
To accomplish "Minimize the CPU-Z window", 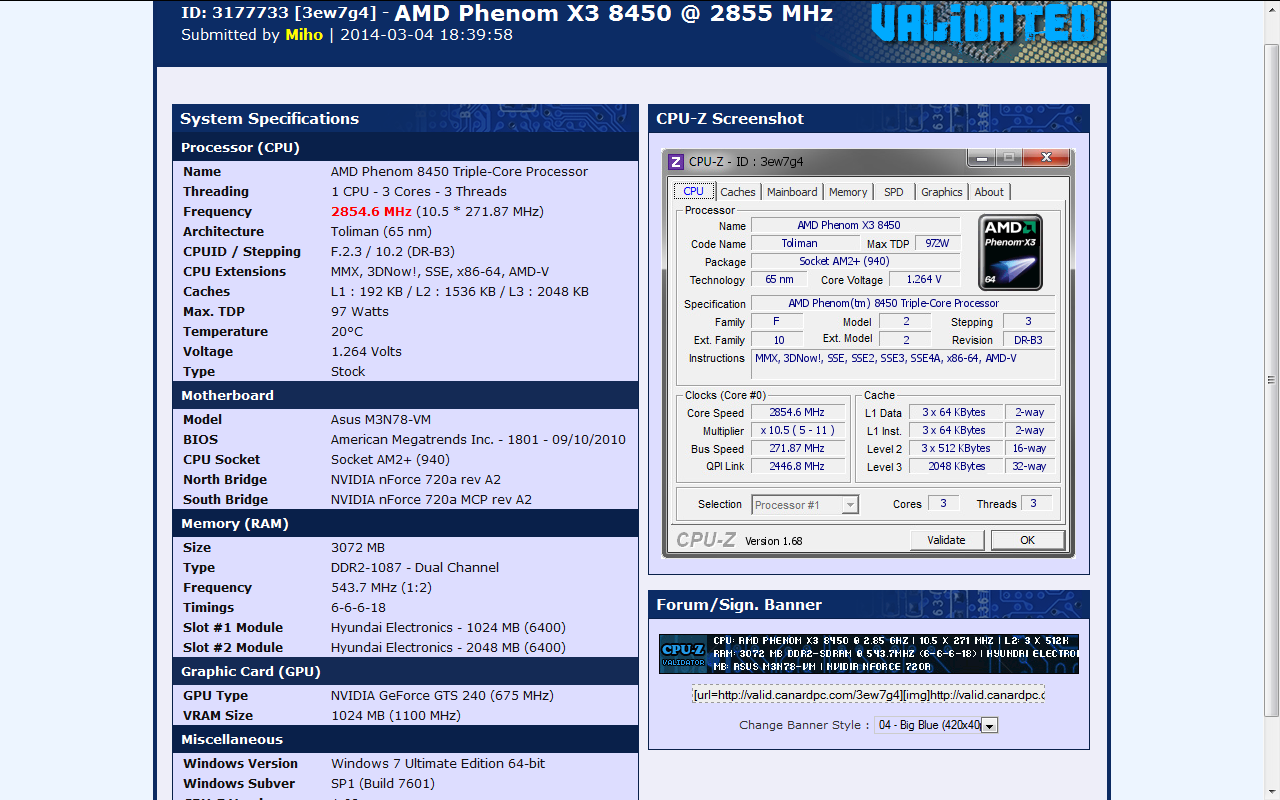I will click(x=980, y=158).
